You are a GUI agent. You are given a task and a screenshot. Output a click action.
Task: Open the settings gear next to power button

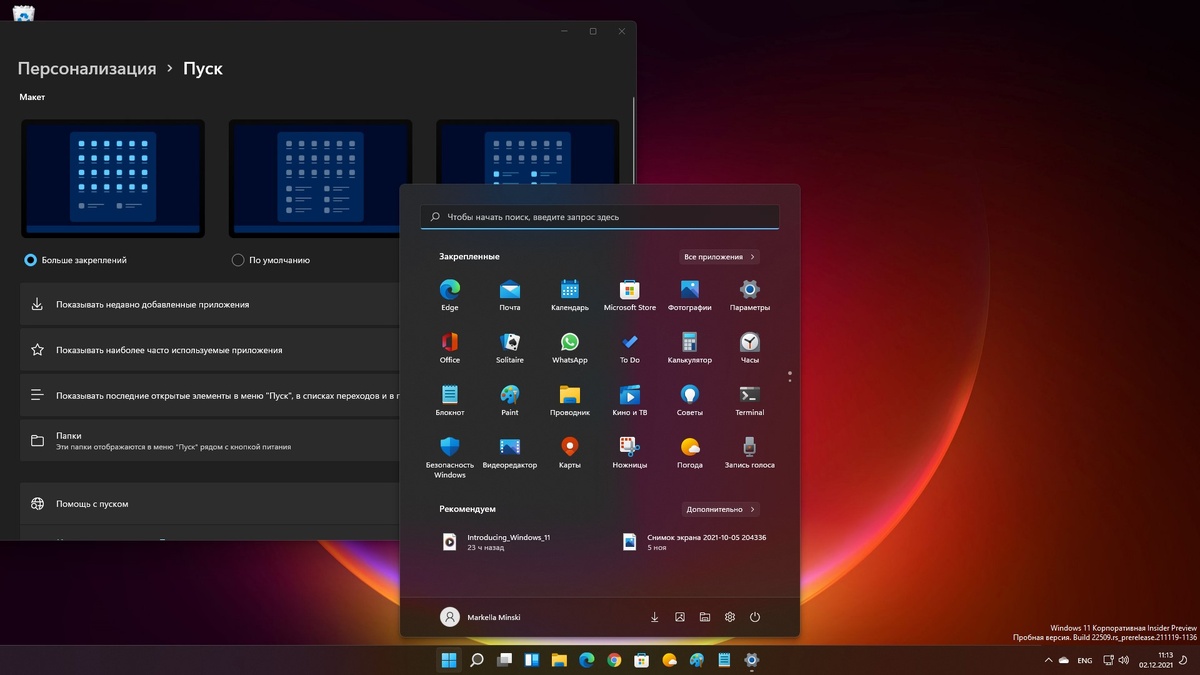730,617
